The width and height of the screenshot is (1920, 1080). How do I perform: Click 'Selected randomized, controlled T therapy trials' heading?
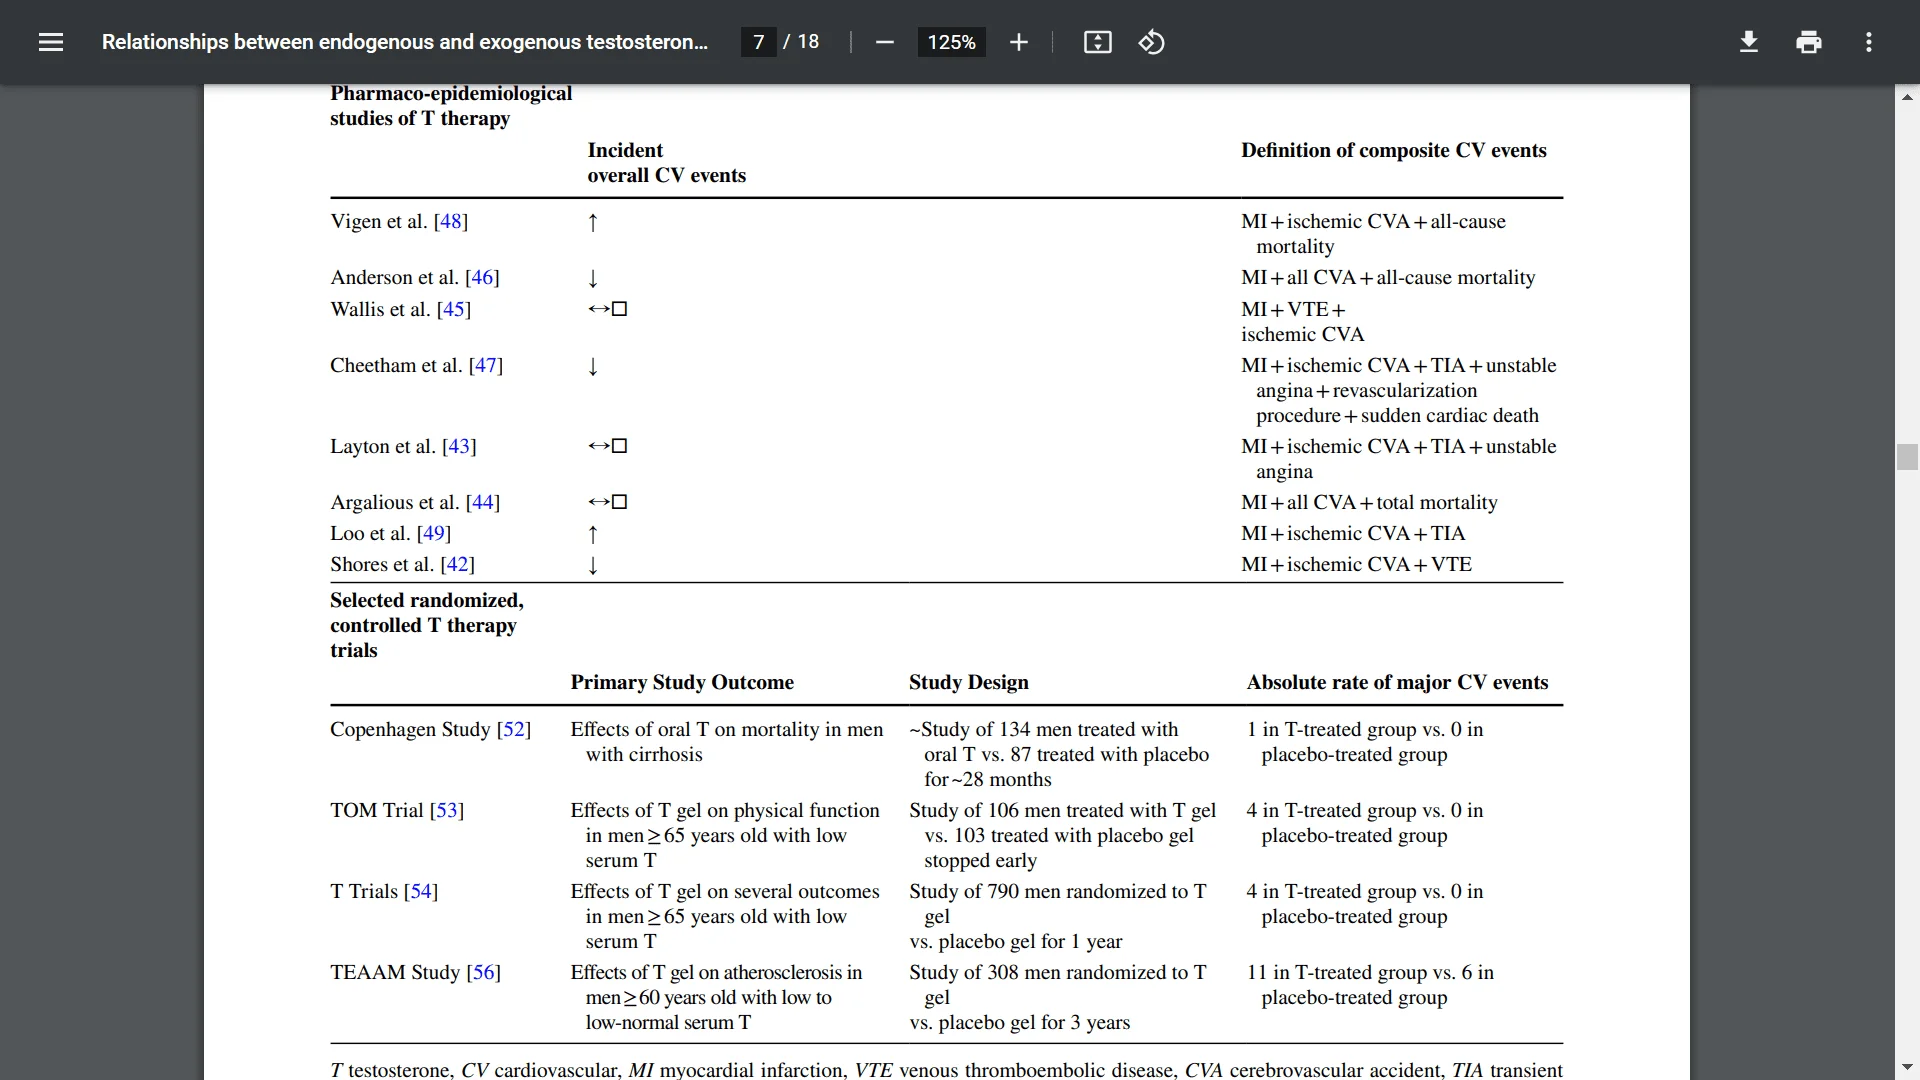(x=427, y=625)
